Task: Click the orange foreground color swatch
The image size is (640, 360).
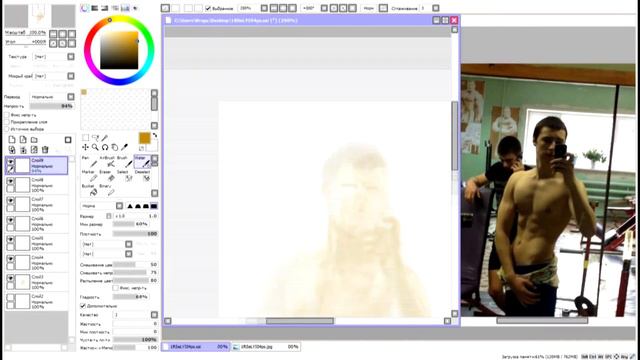Action: (x=144, y=138)
